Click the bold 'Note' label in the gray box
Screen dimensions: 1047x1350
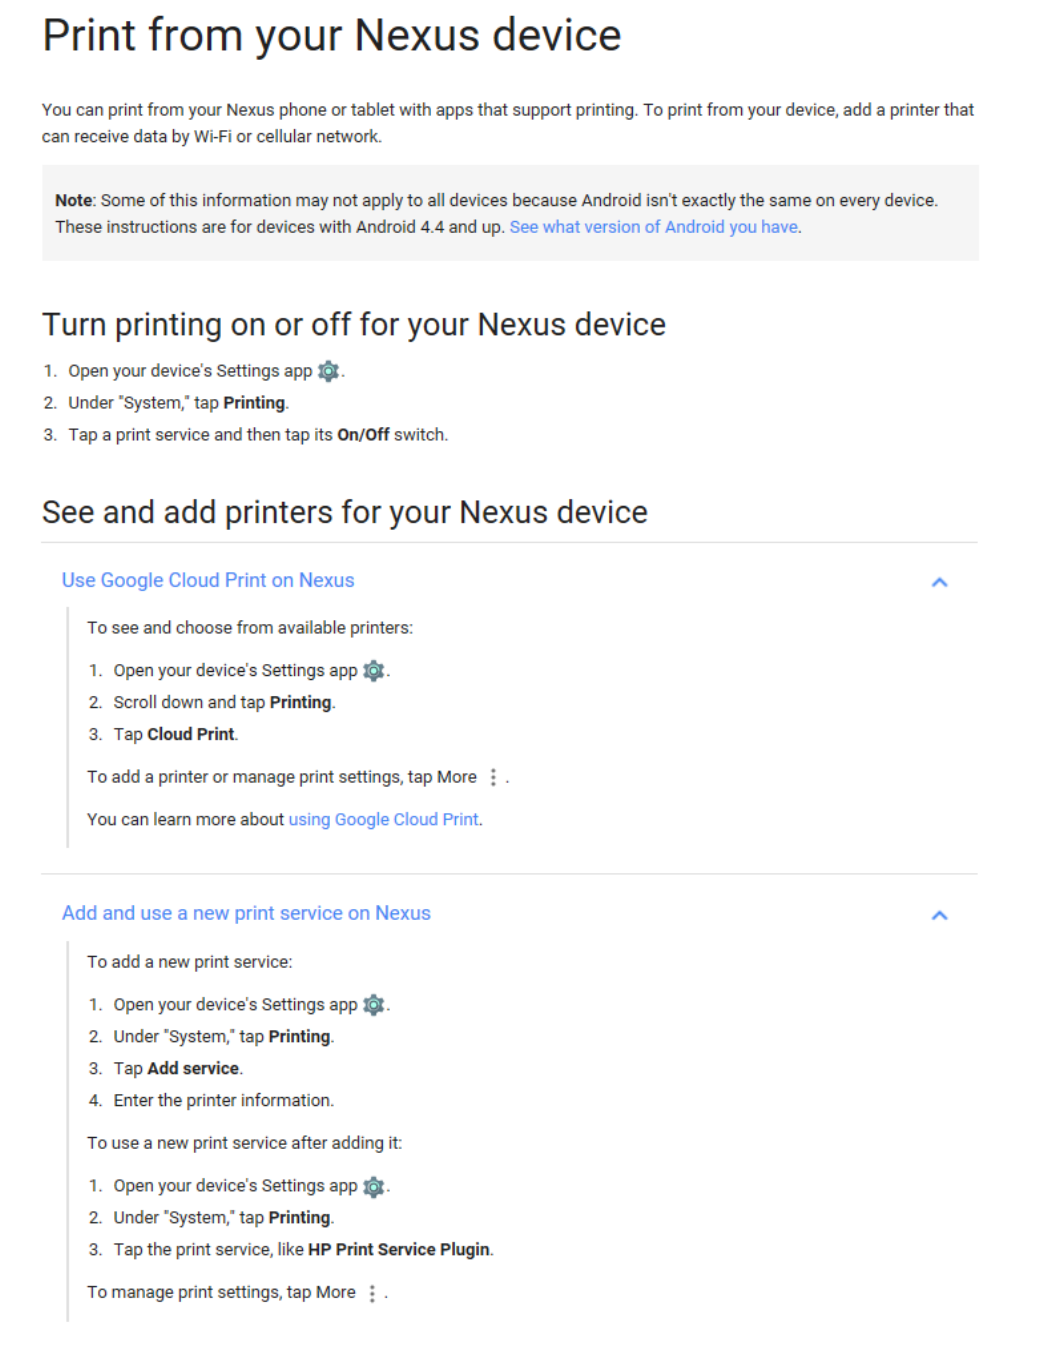[x=74, y=200]
